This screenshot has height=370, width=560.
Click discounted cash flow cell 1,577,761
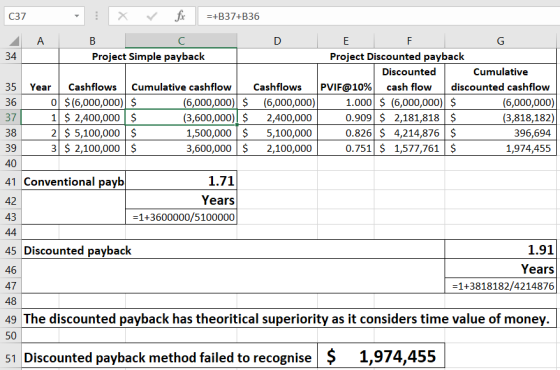coord(409,148)
